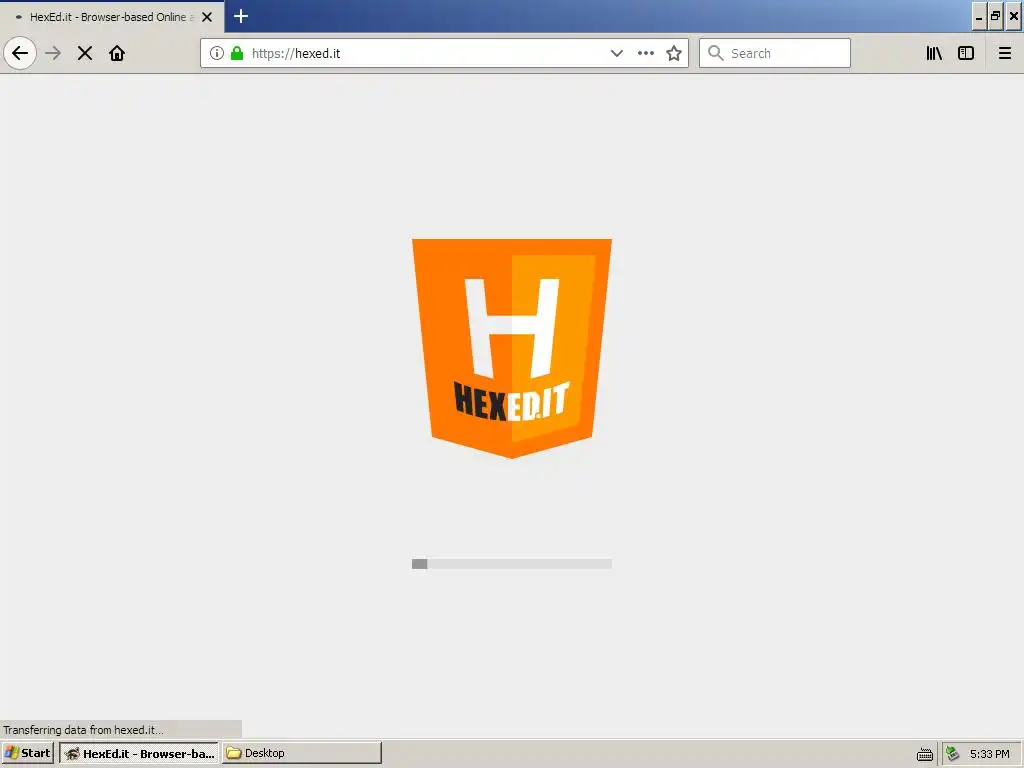
Task: Open the Library bookshelf icon
Action: pos(934,53)
